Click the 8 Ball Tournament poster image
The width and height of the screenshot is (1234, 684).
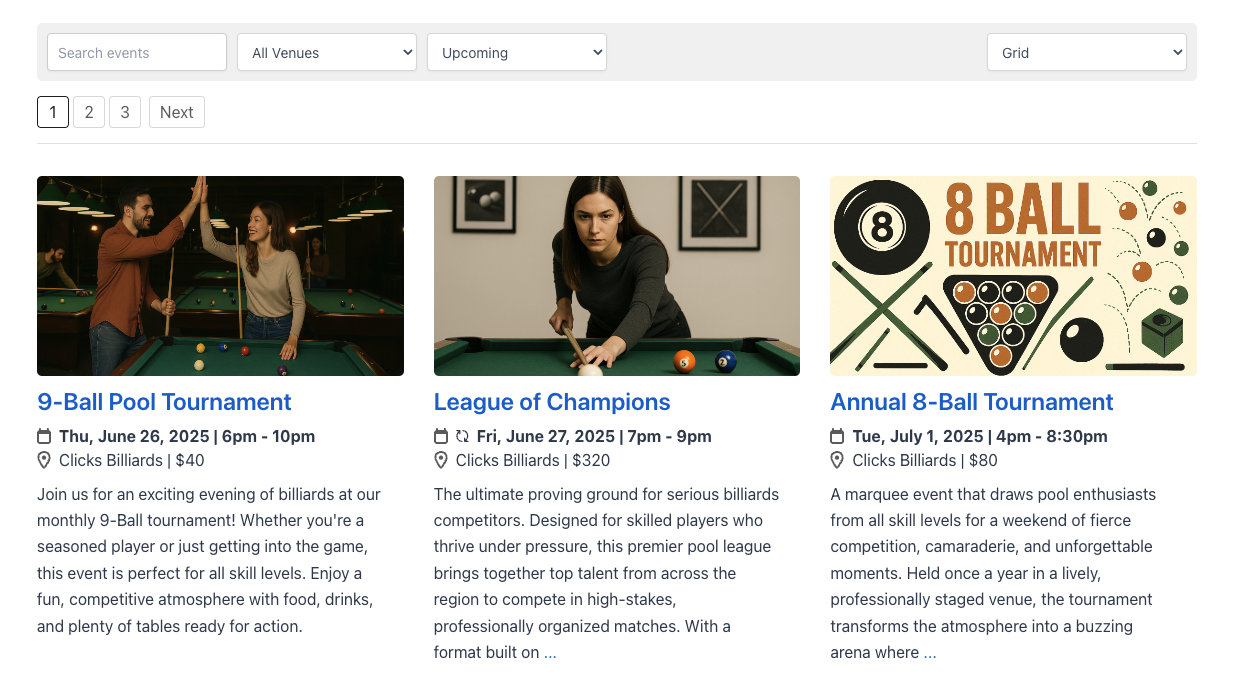pyautogui.click(x=1013, y=276)
